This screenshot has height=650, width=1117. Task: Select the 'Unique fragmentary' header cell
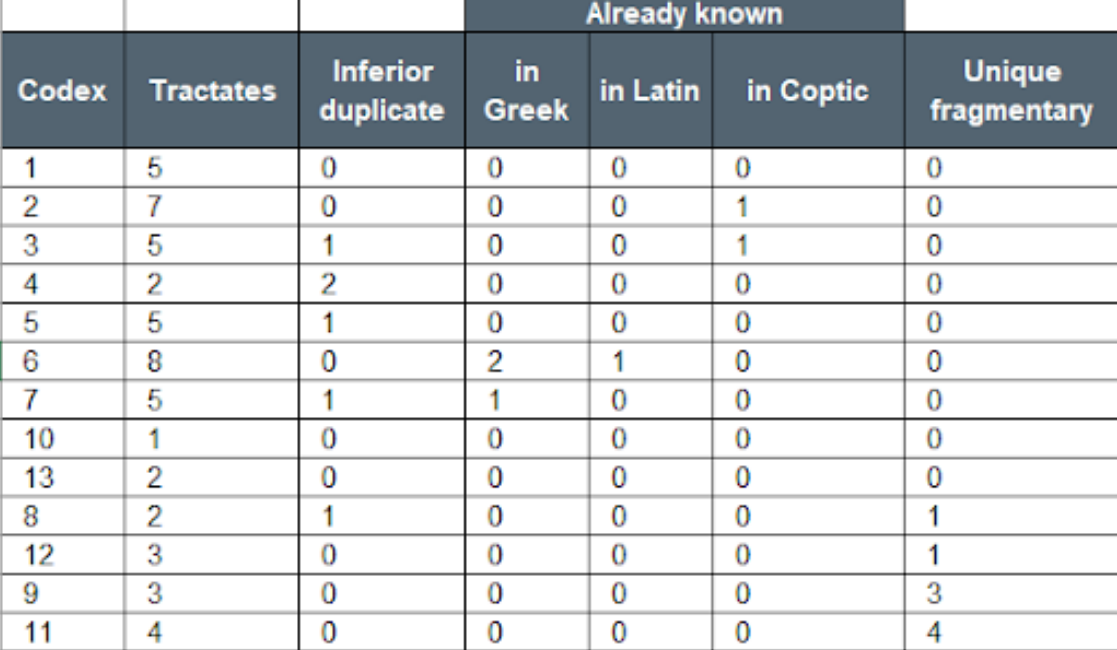pos(1010,91)
